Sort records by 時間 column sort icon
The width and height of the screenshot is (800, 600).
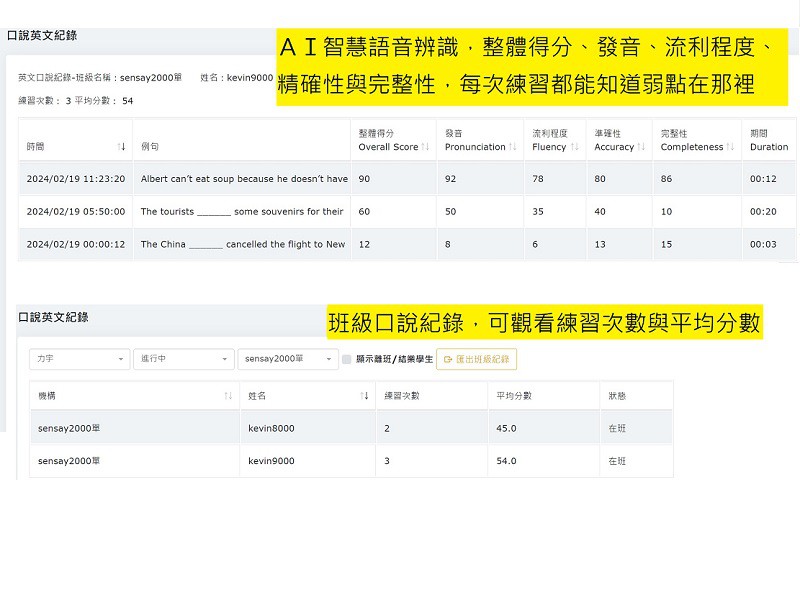(122, 147)
